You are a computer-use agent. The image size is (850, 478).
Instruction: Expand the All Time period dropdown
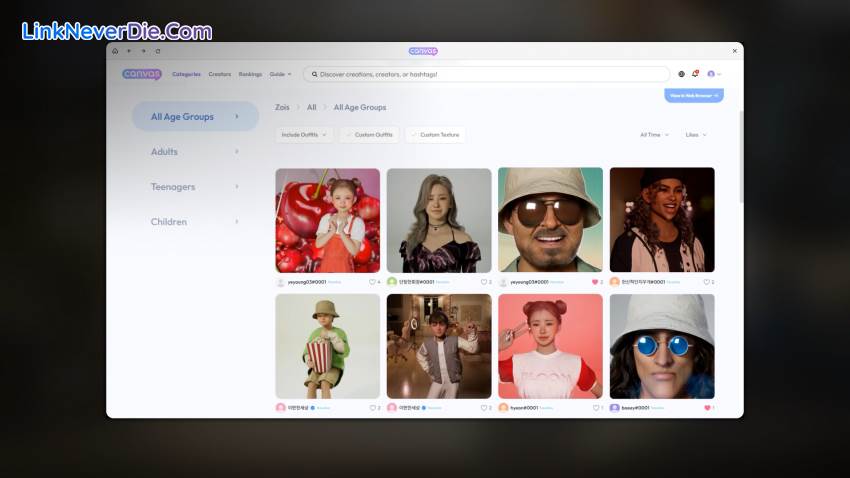654,134
